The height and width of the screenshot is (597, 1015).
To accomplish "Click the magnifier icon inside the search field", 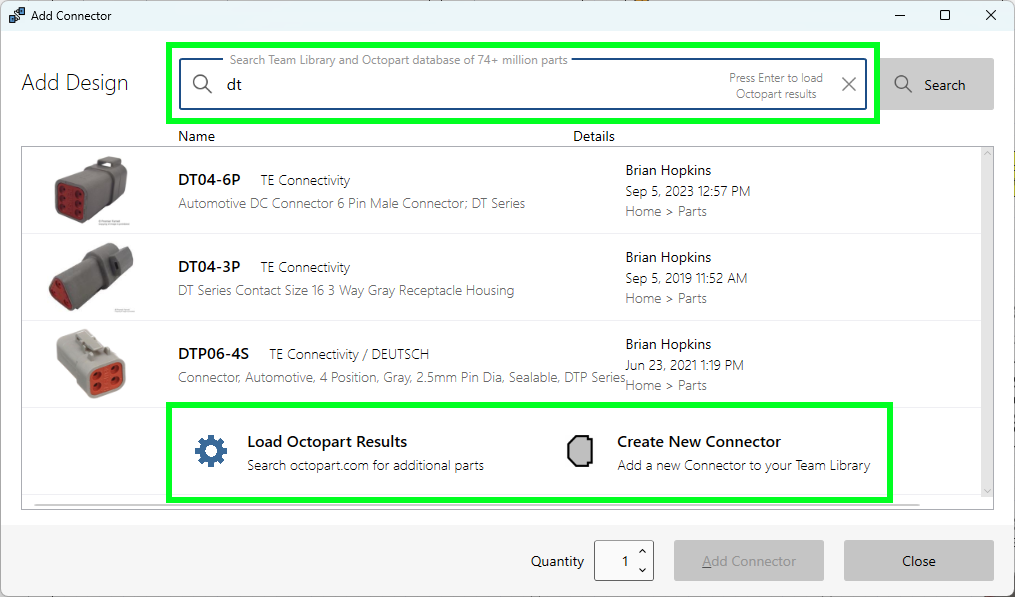I will [202, 84].
